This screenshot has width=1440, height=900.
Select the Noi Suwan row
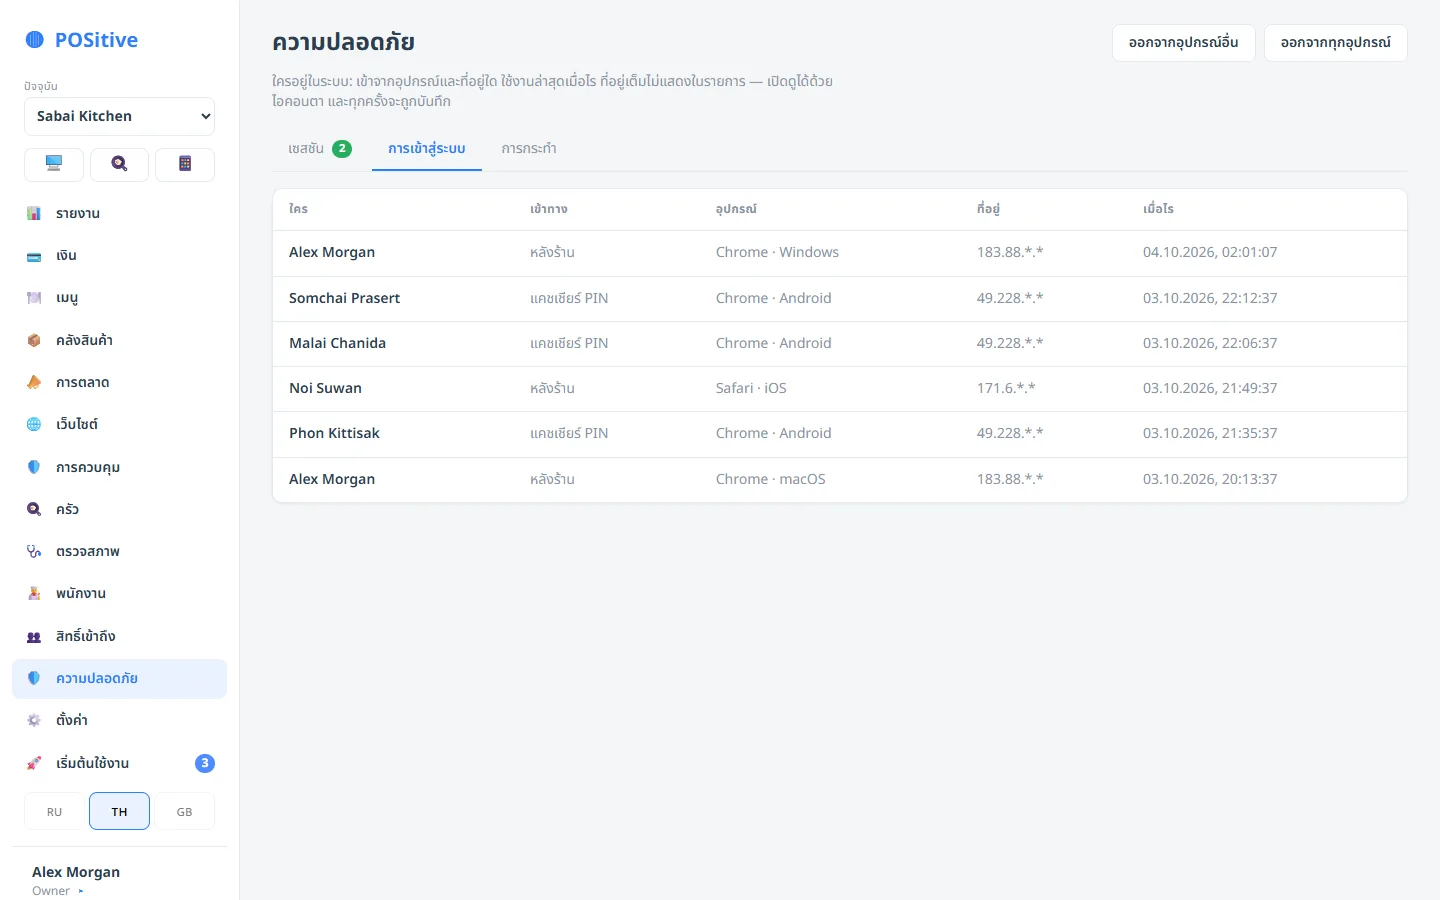click(x=840, y=388)
